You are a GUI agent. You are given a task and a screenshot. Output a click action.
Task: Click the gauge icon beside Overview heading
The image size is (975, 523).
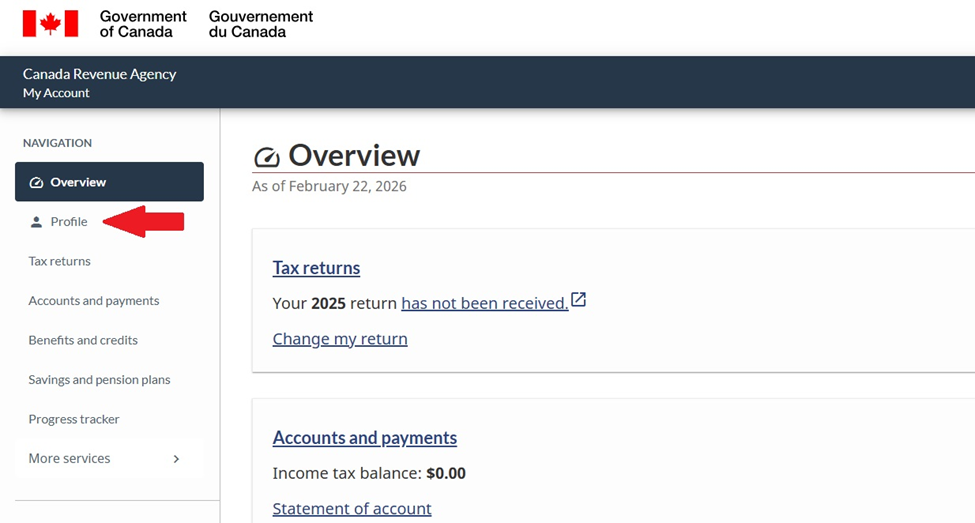click(x=267, y=158)
